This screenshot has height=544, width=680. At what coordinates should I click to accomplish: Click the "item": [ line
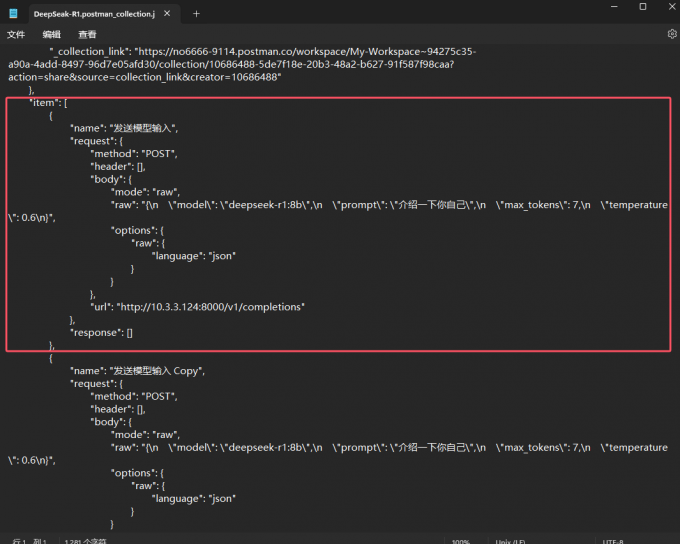48,103
